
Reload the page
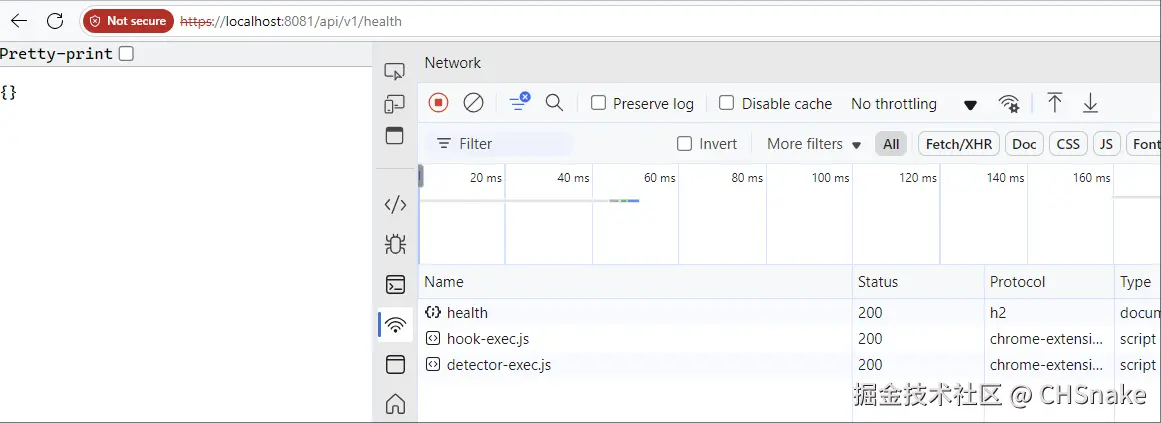[x=55, y=21]
